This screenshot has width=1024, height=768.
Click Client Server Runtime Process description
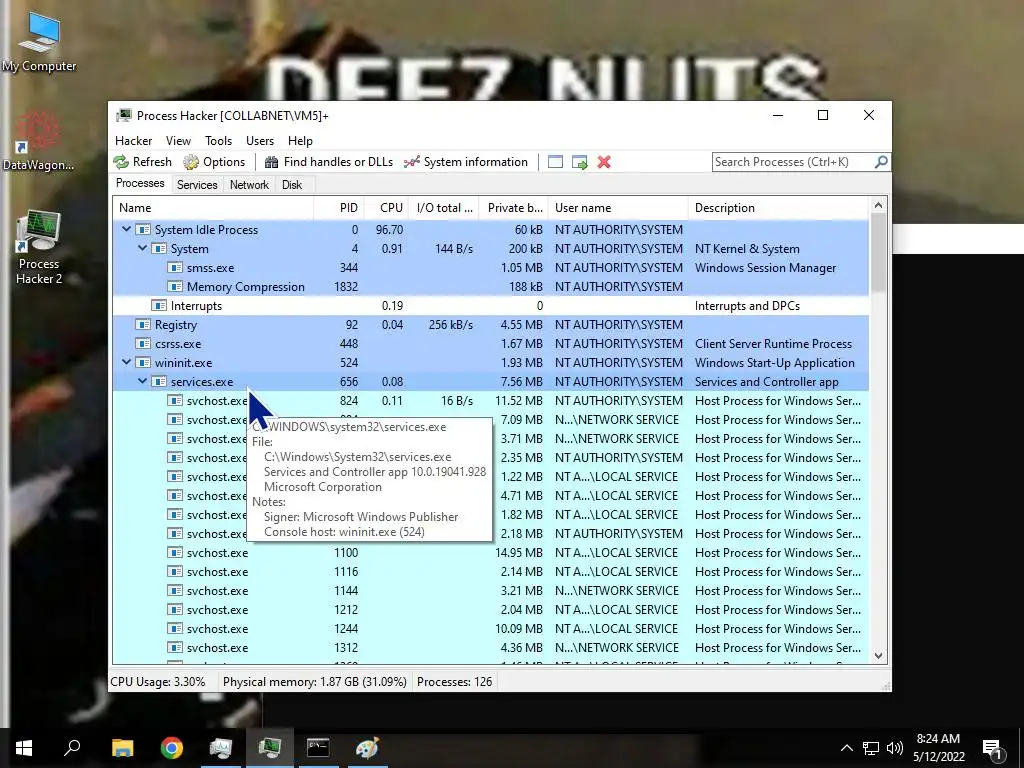pyautogui.click(x=773, y=344)
